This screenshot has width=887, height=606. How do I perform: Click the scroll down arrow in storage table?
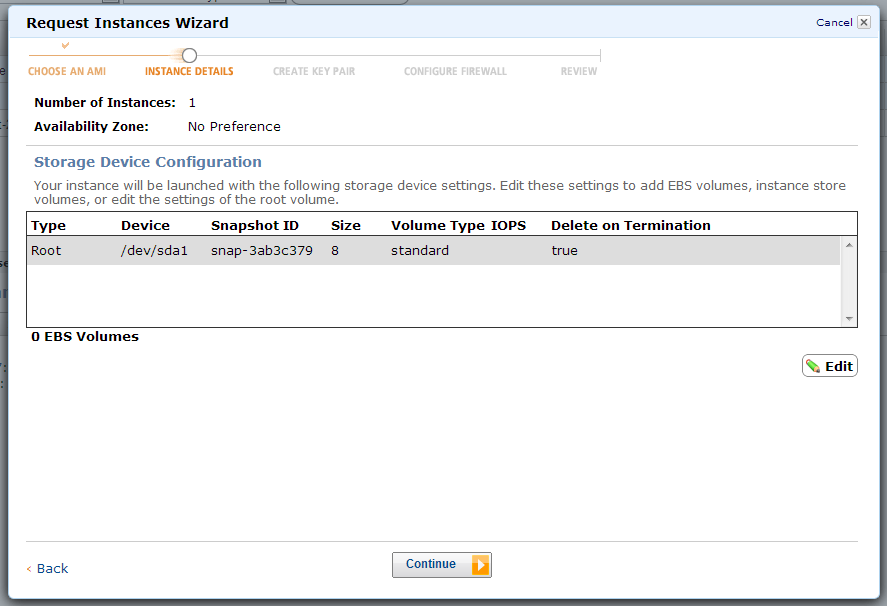849,319
